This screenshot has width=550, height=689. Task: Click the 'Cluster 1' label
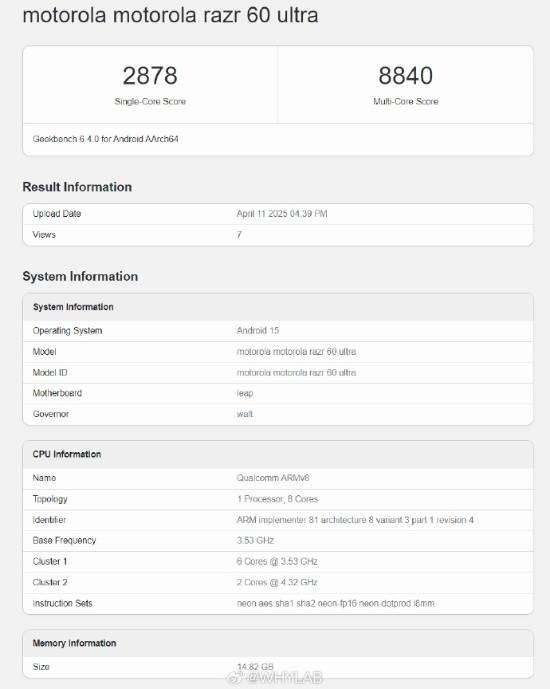click(50, 562)
